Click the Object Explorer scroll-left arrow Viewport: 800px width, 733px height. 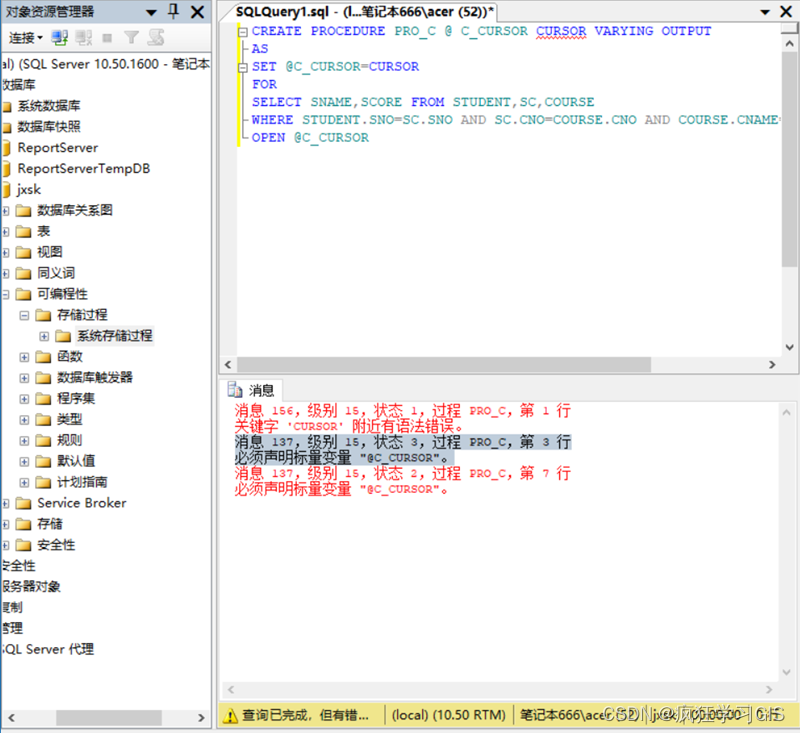pyautogui.click(x=11, y=718)
